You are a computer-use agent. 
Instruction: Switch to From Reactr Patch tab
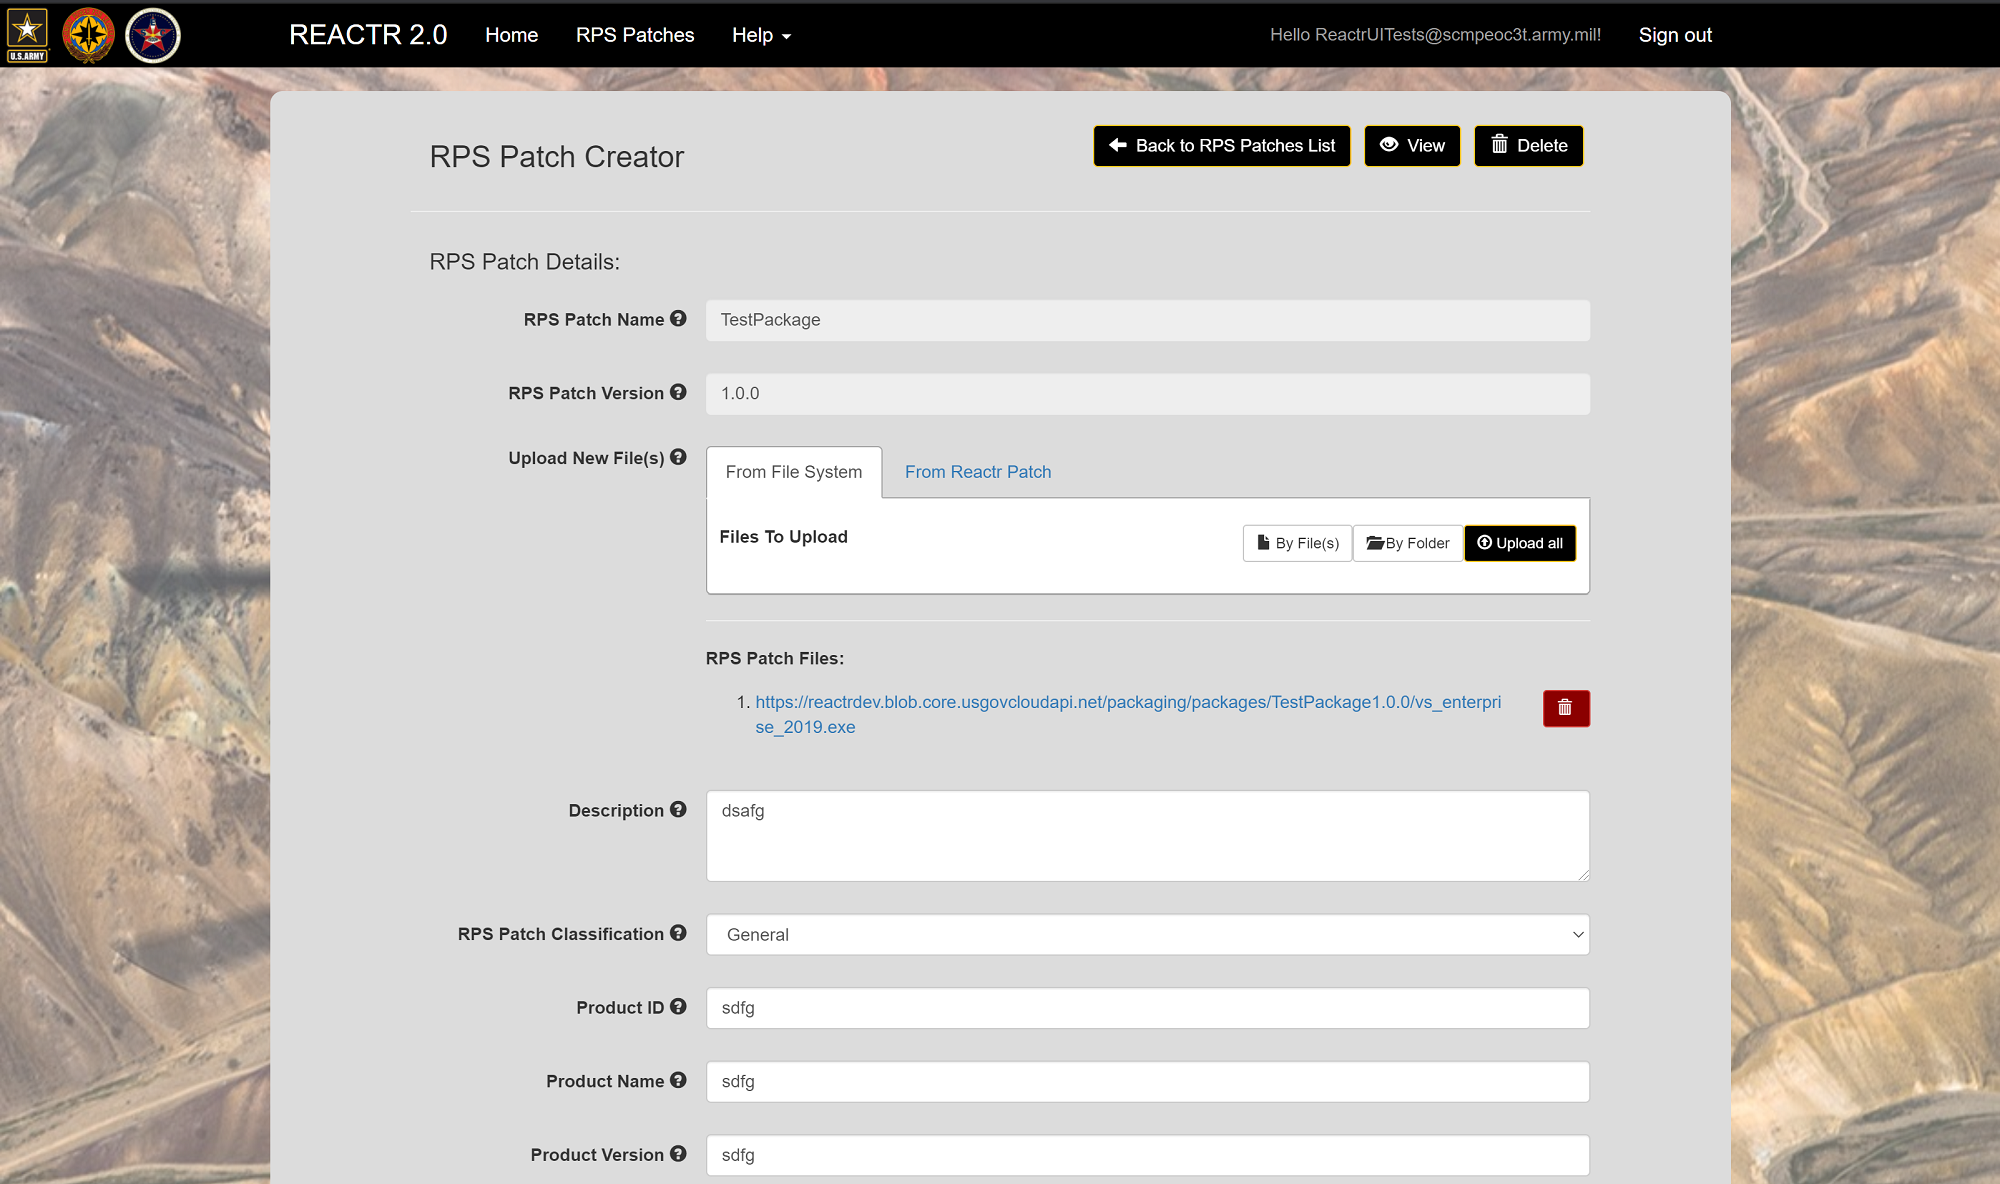pyautogui.click(x=977, y=472)
